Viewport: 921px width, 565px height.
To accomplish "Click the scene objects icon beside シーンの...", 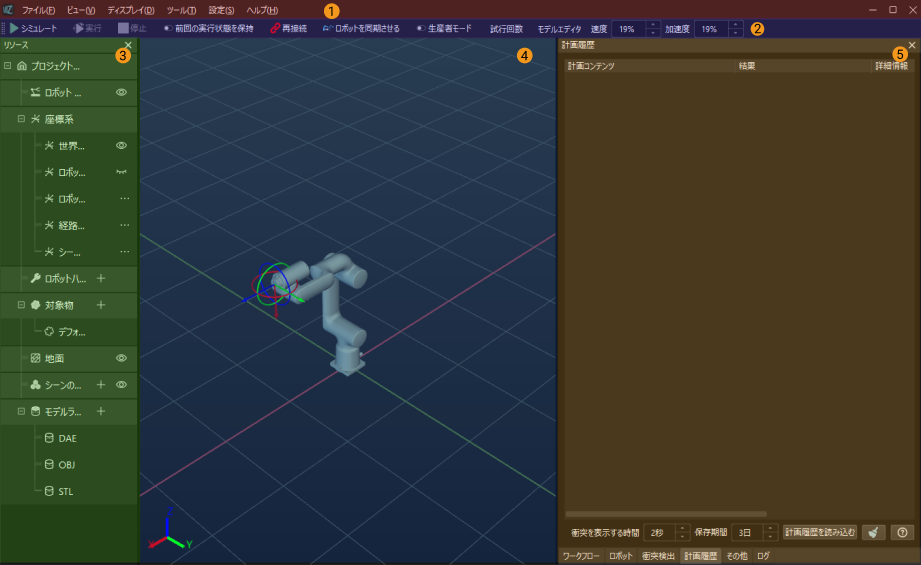I will point(35,385).
